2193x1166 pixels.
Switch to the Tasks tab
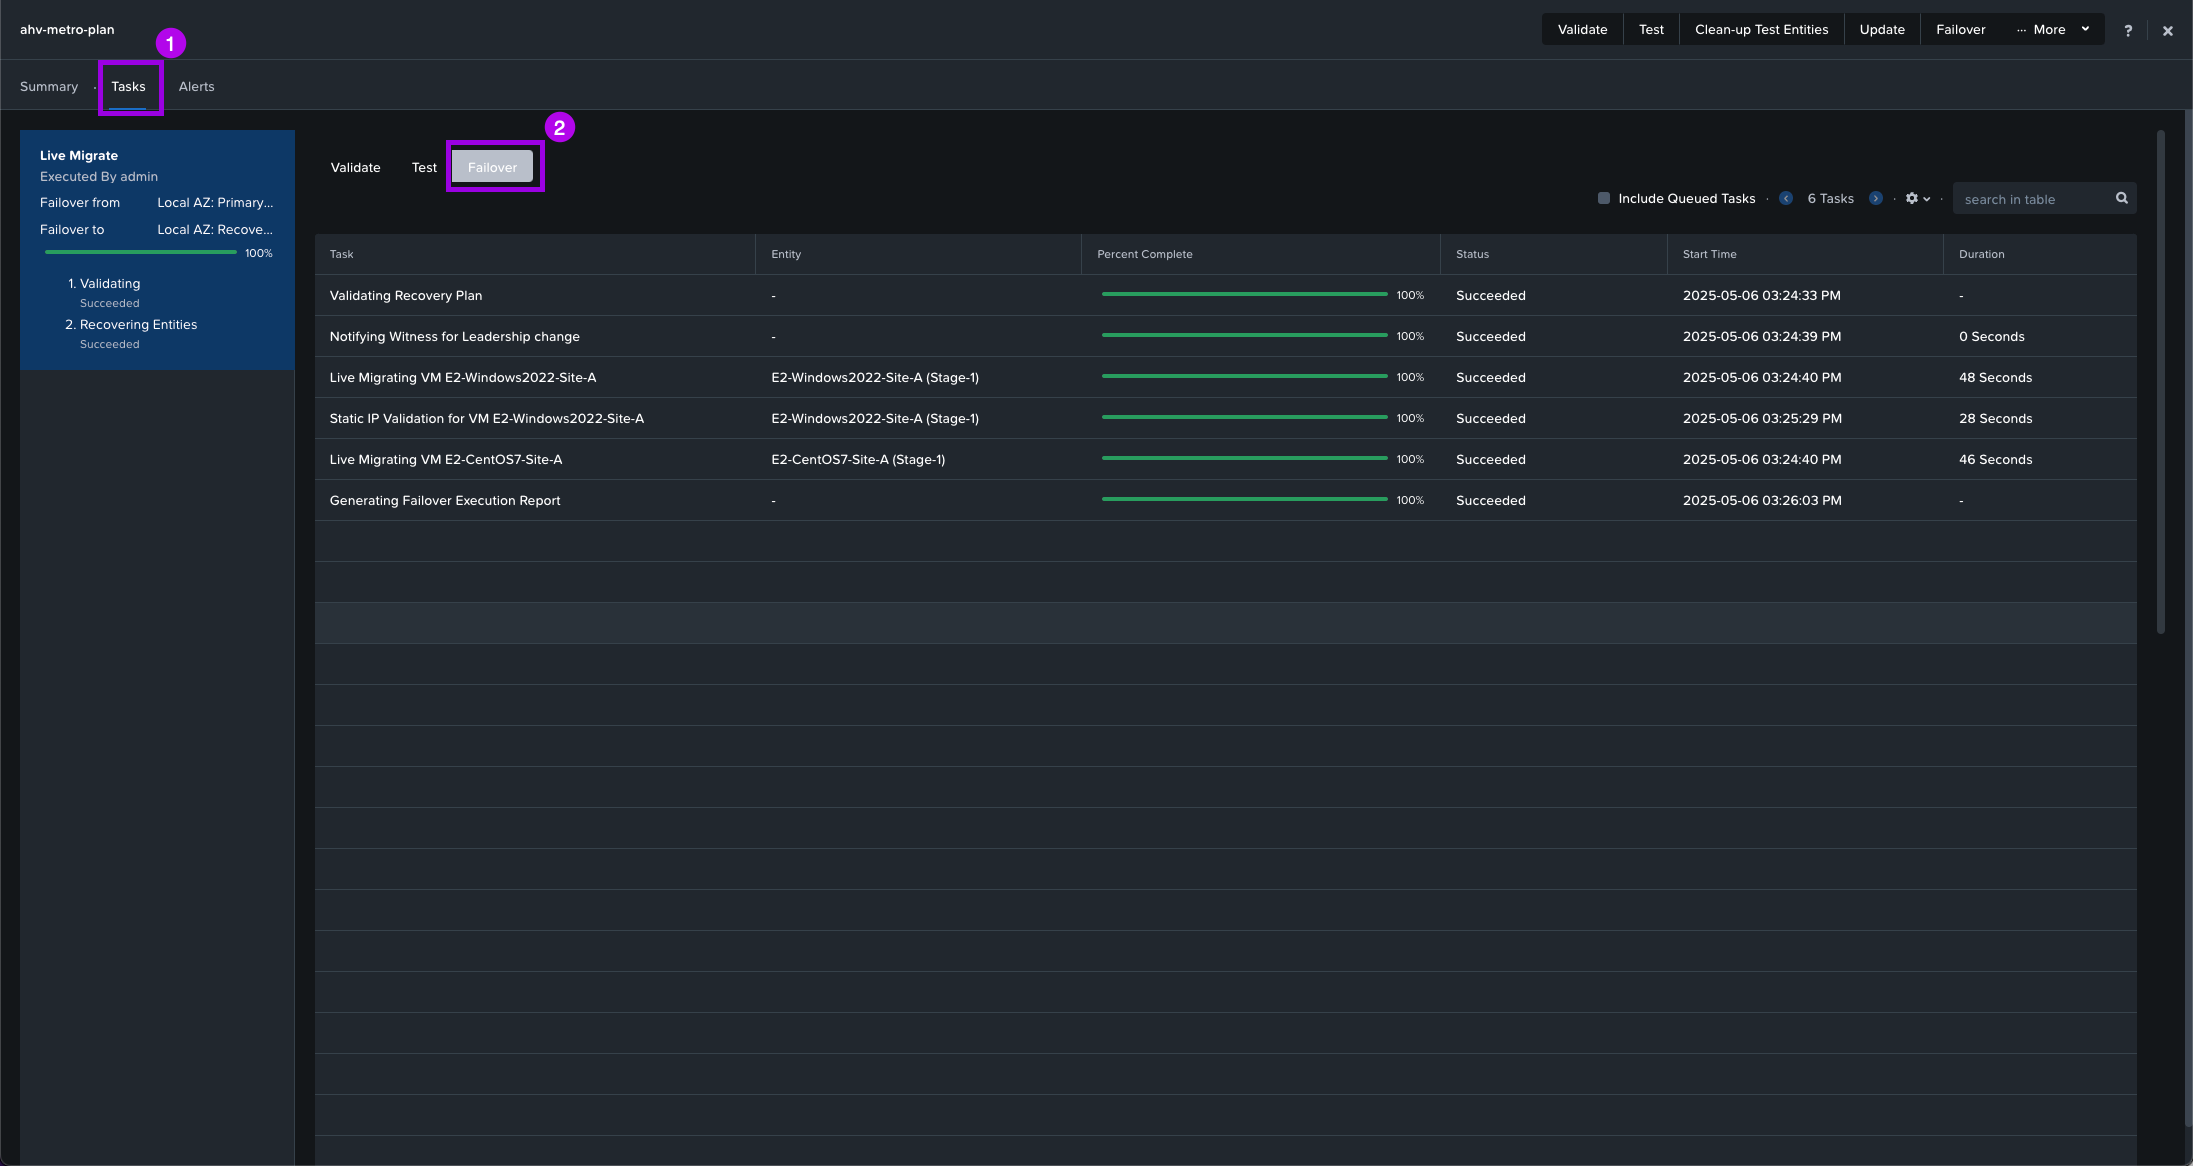pos(128,86)
